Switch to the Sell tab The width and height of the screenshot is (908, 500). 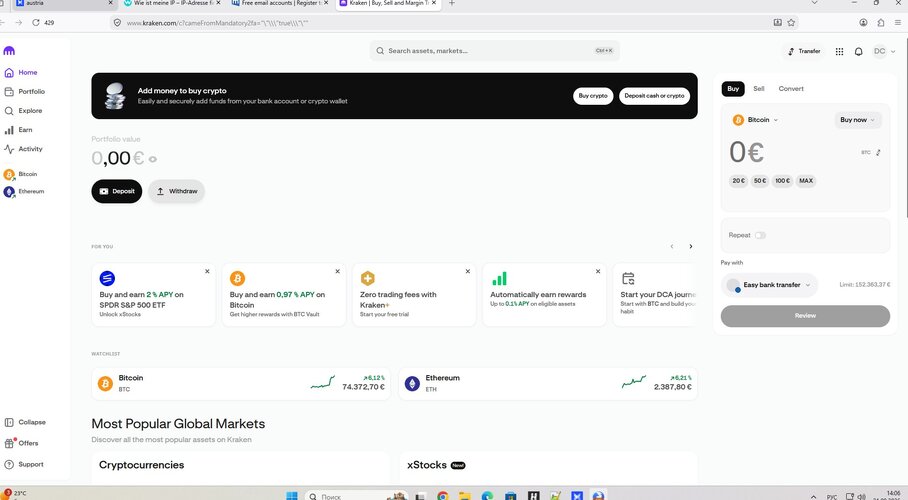pos(759,89)
